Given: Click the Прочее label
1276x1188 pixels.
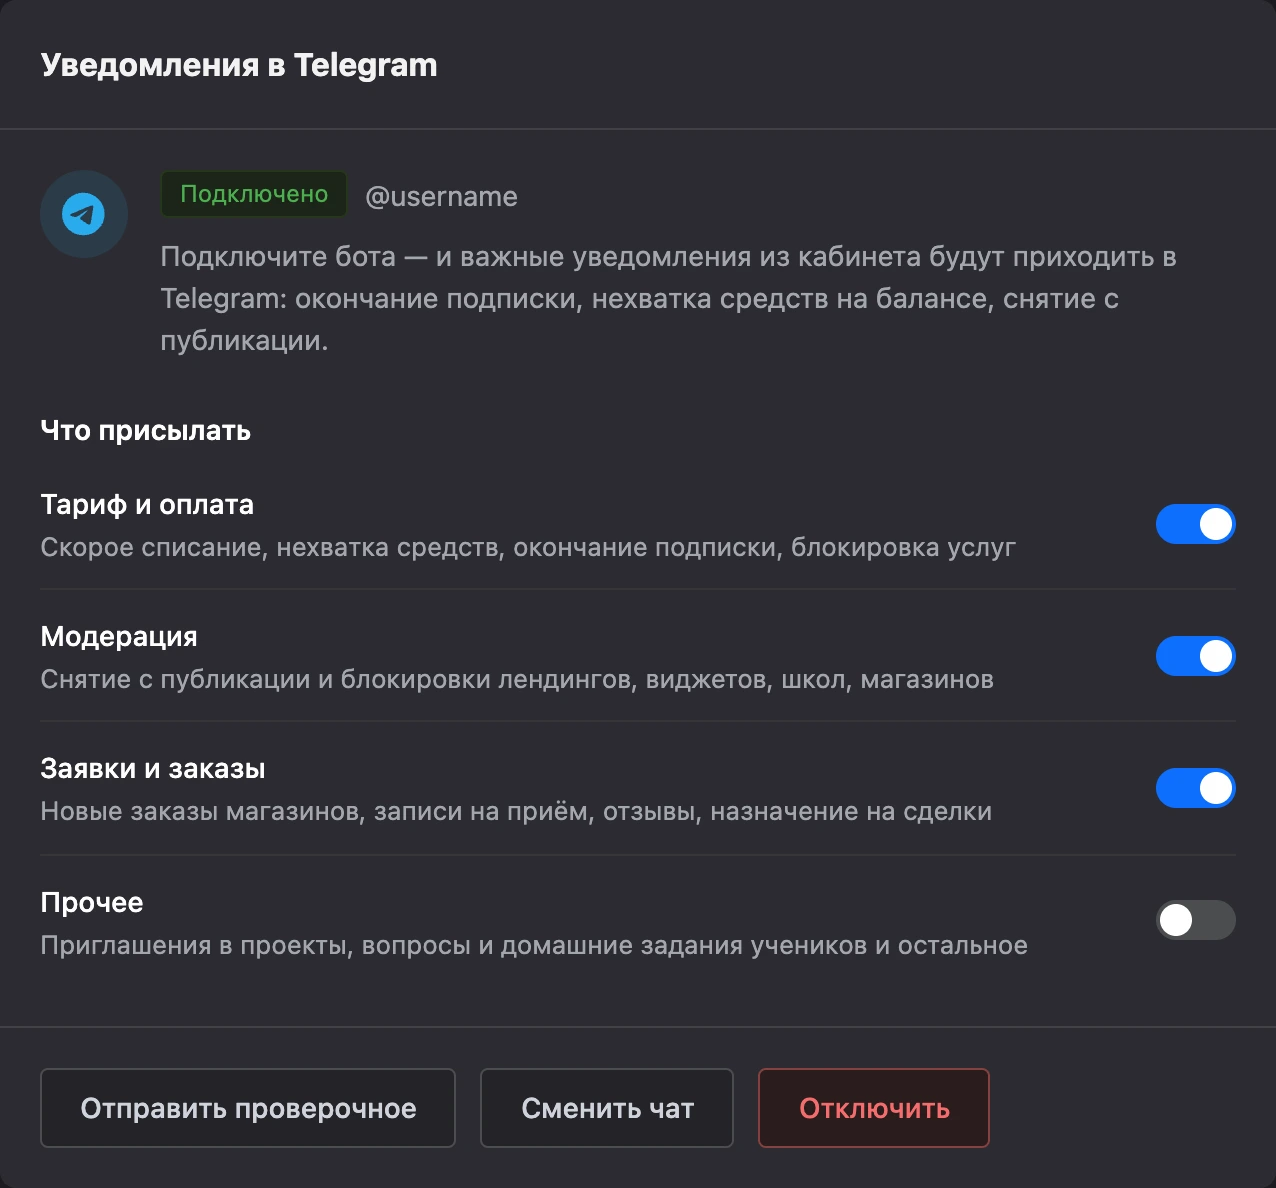Looking at the screenshot, I should [x=92, y=903].
